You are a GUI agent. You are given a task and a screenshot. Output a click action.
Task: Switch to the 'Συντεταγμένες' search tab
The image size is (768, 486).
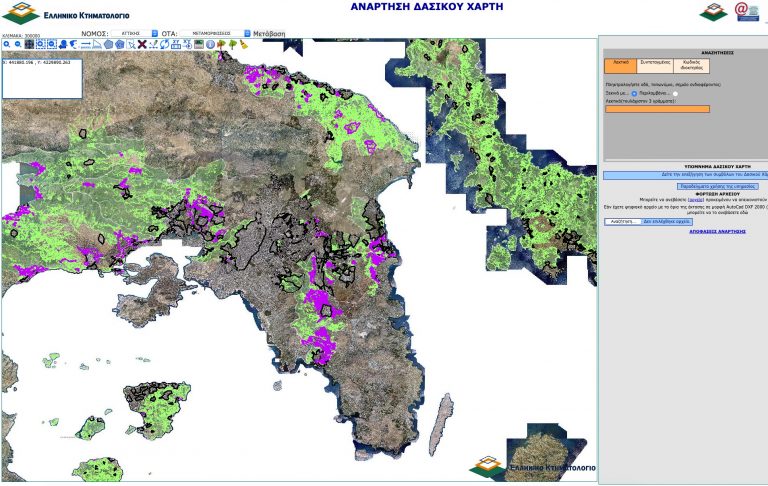point(655,66)
